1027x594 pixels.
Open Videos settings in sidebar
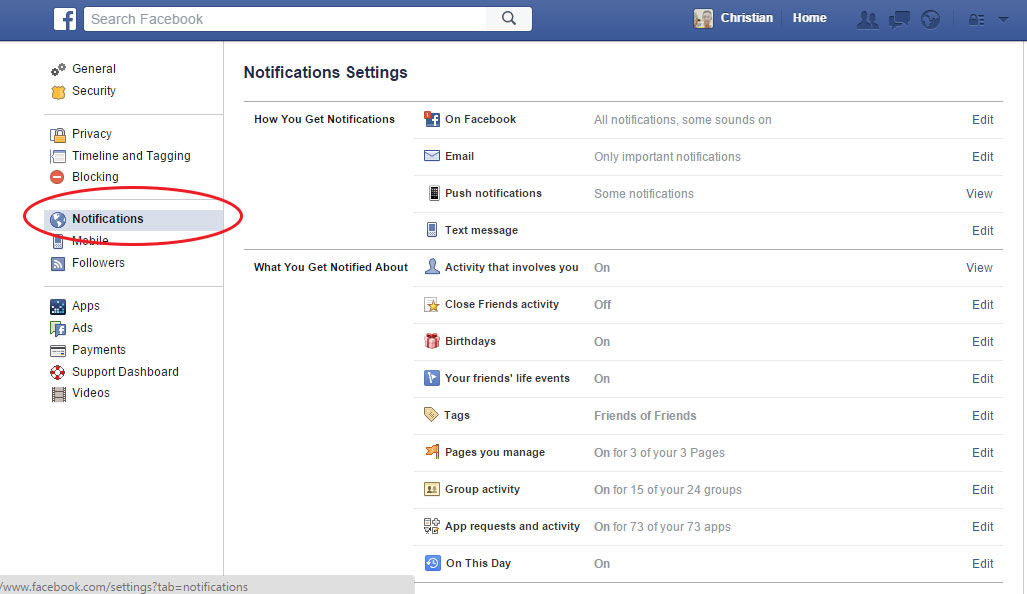point(91,393)
